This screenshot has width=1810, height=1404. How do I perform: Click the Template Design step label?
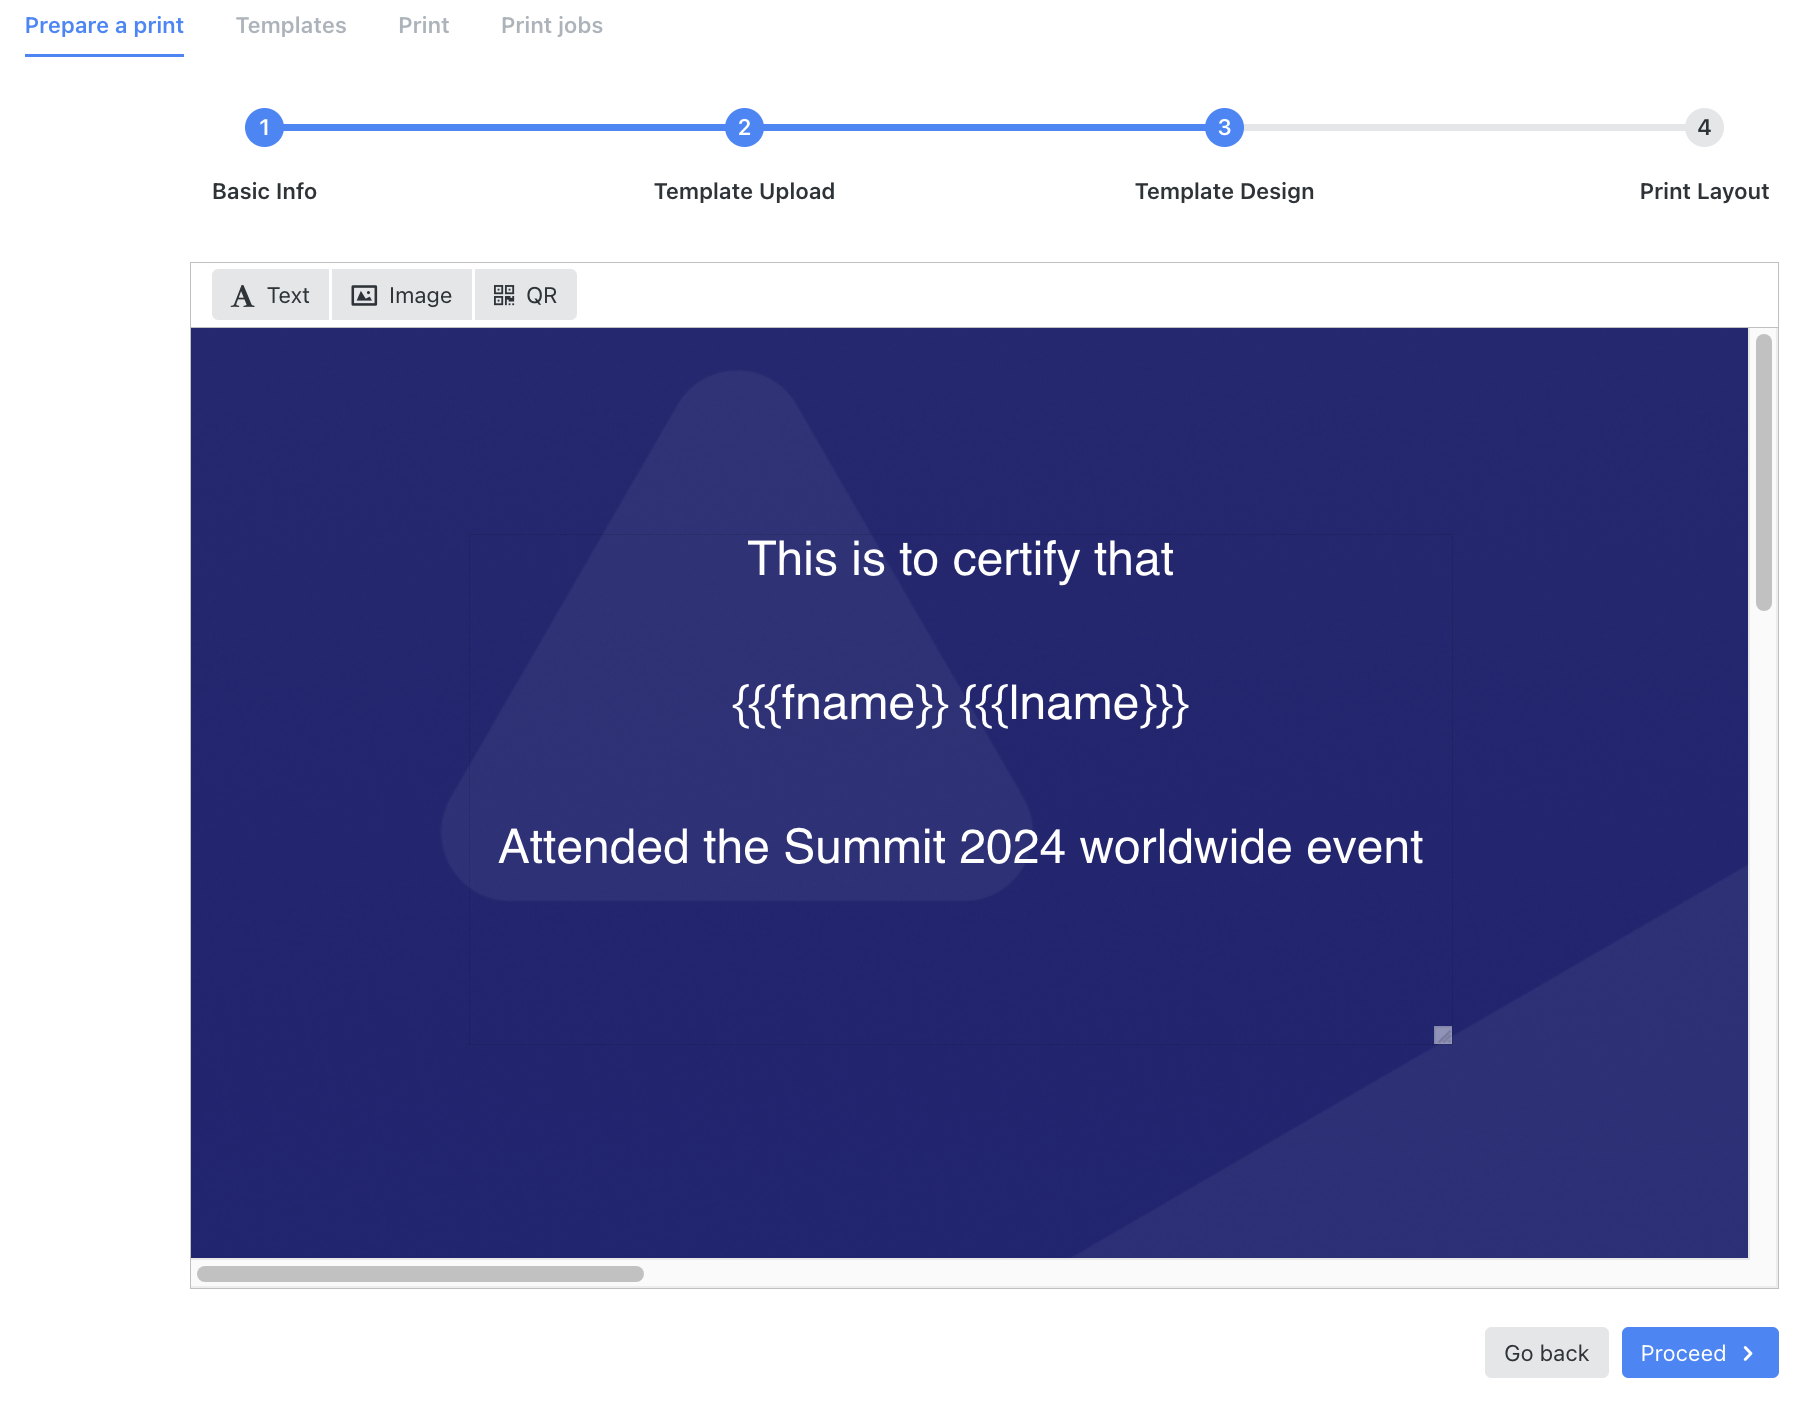pyautogui.click(x=1224, y=191)
